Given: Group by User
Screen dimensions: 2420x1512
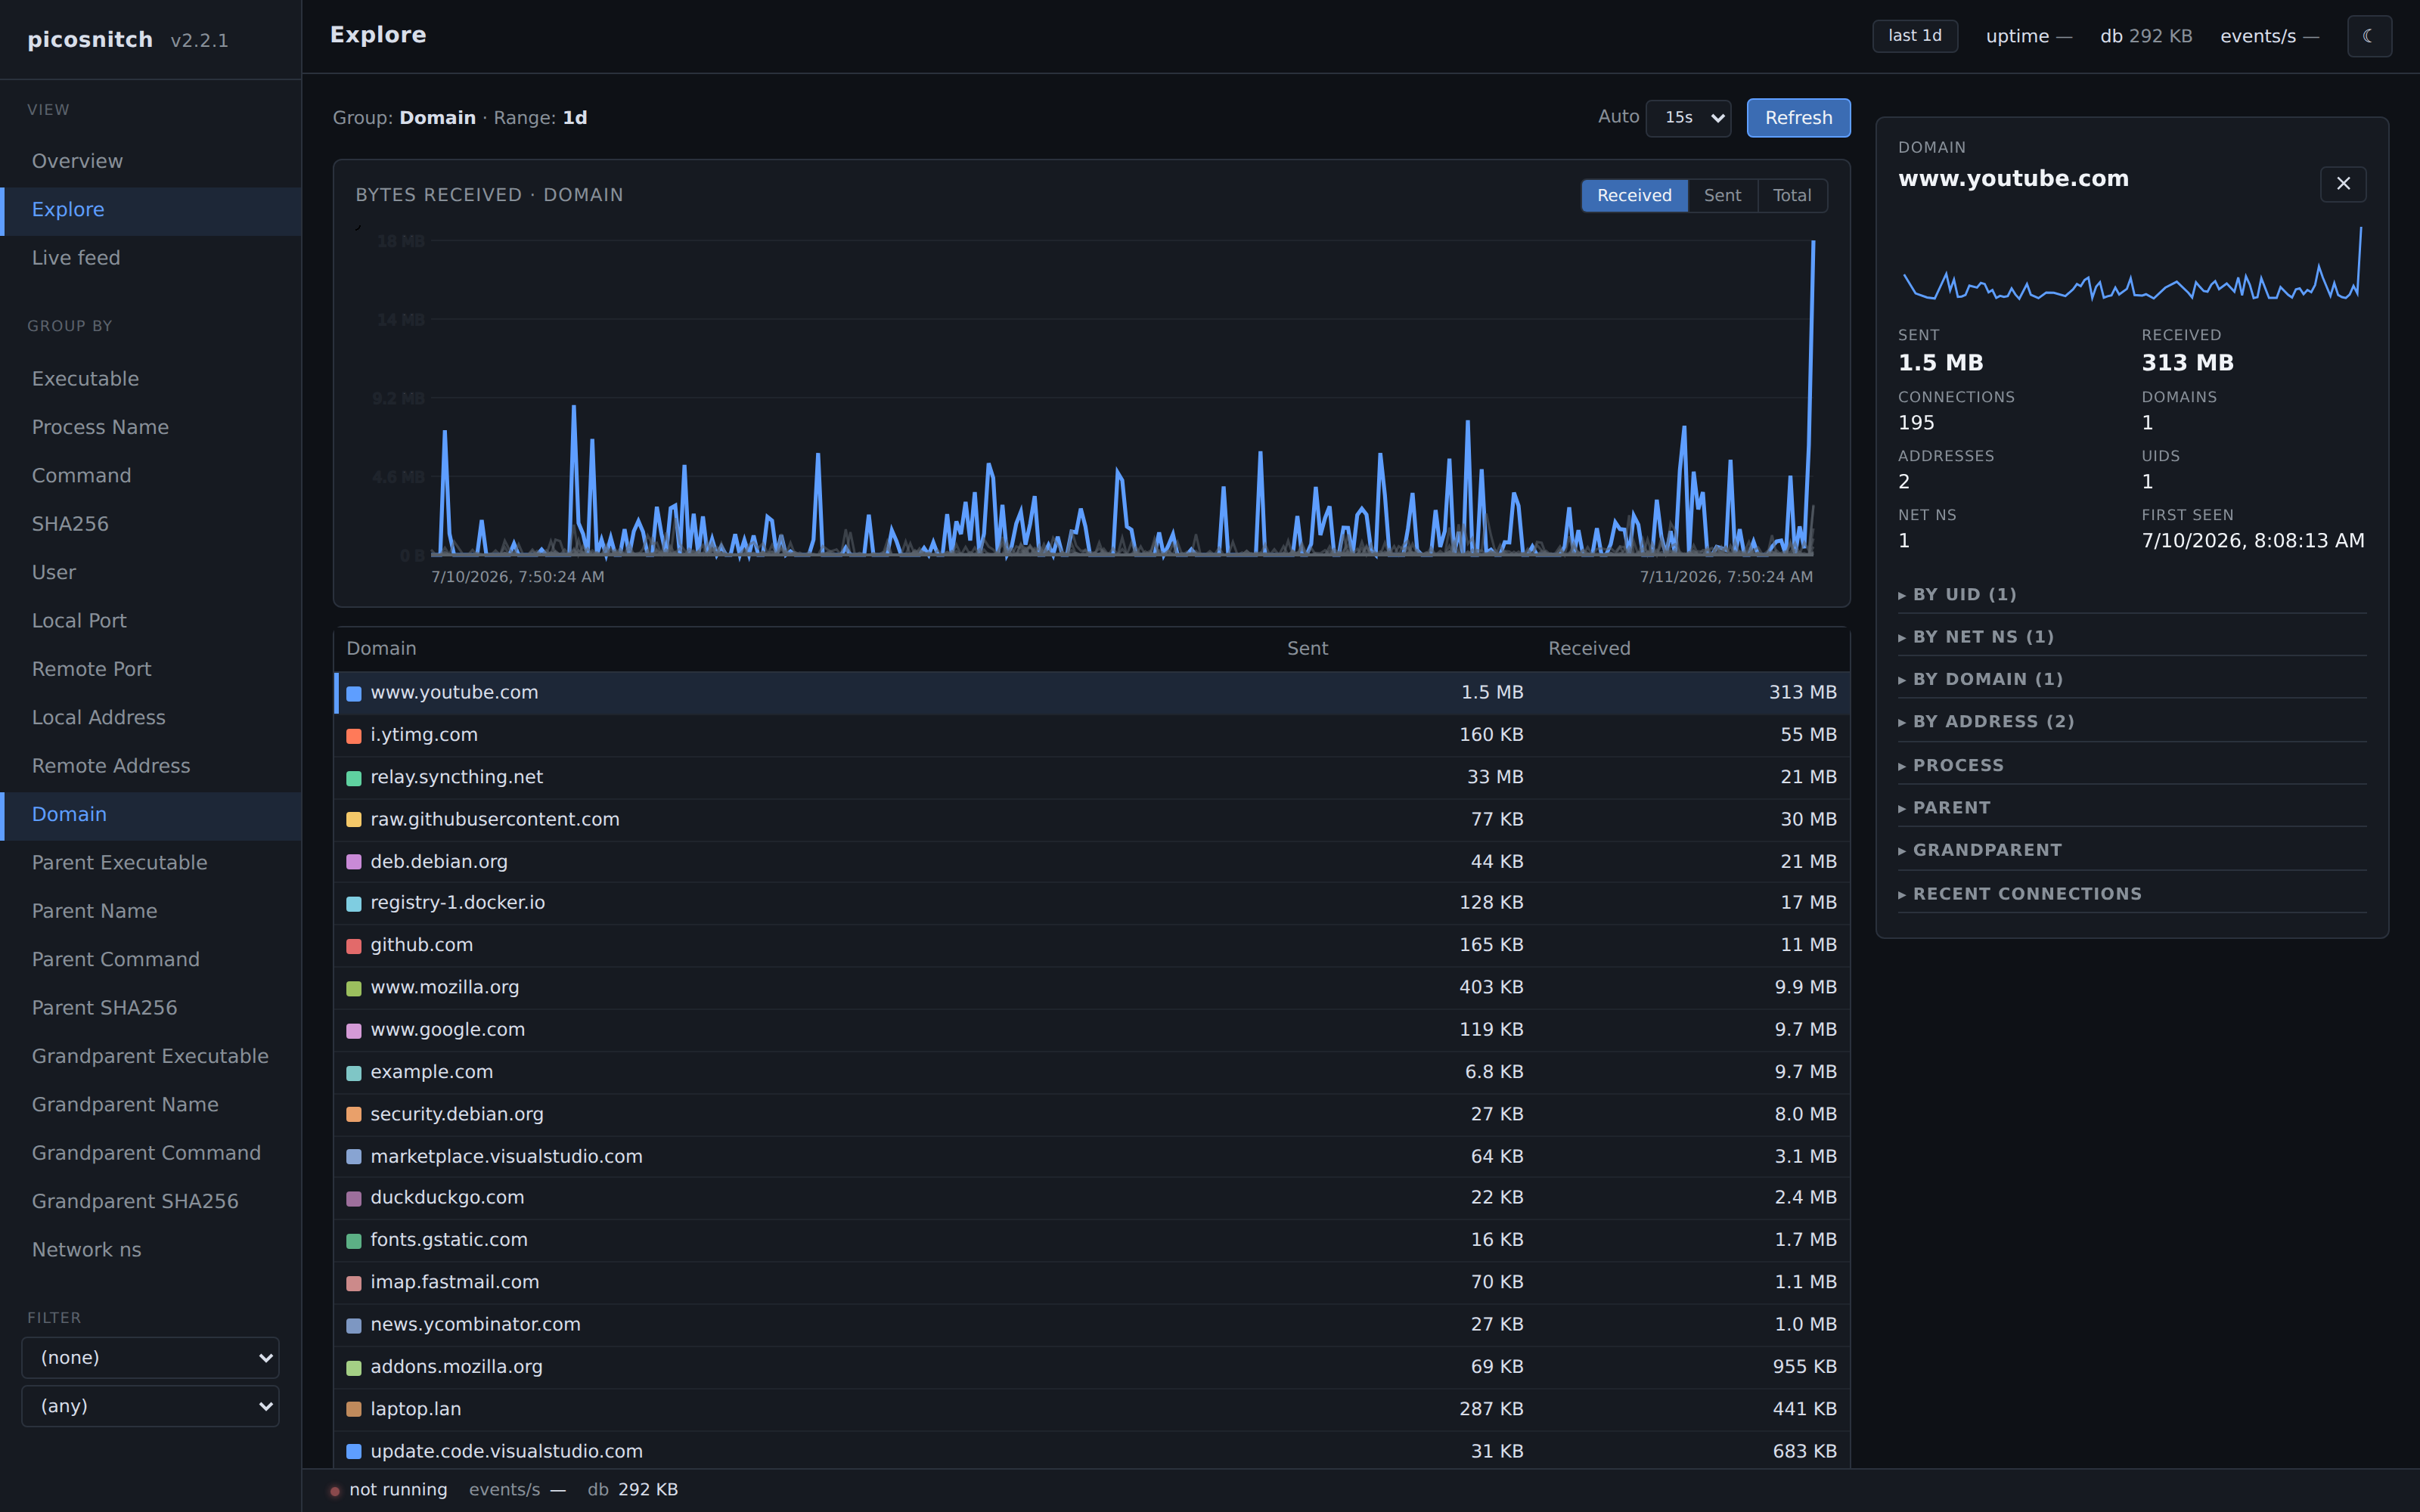Looking at the screenshot, I should coord(151,573).
